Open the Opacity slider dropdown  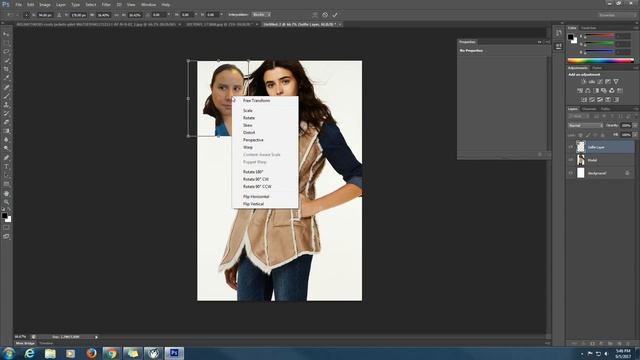click(x=635, y=126)
